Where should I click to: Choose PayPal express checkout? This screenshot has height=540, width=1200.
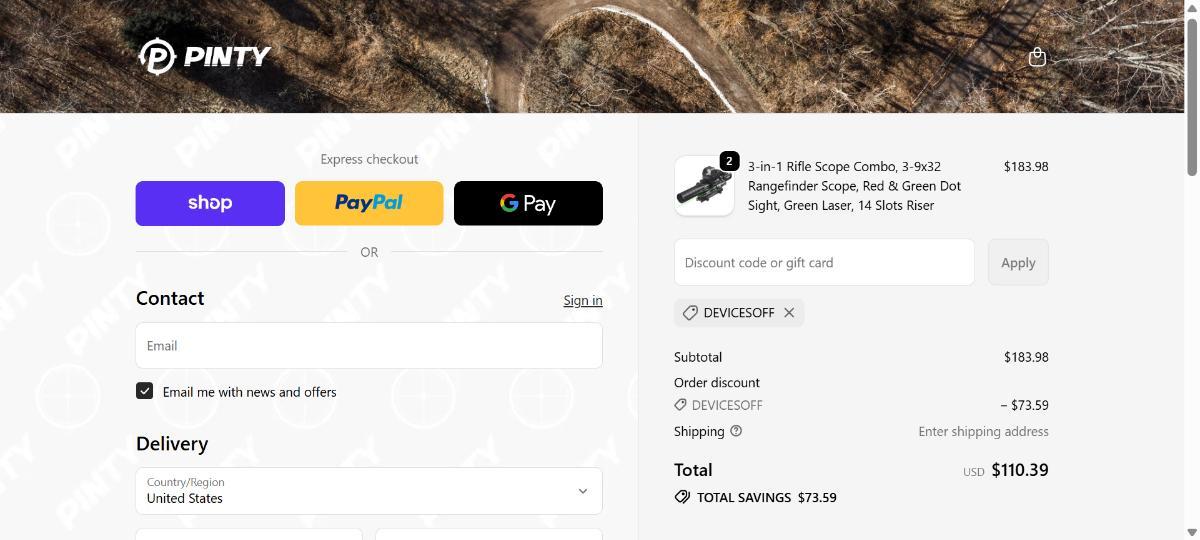pyautogui.click(x=369, y=203)
